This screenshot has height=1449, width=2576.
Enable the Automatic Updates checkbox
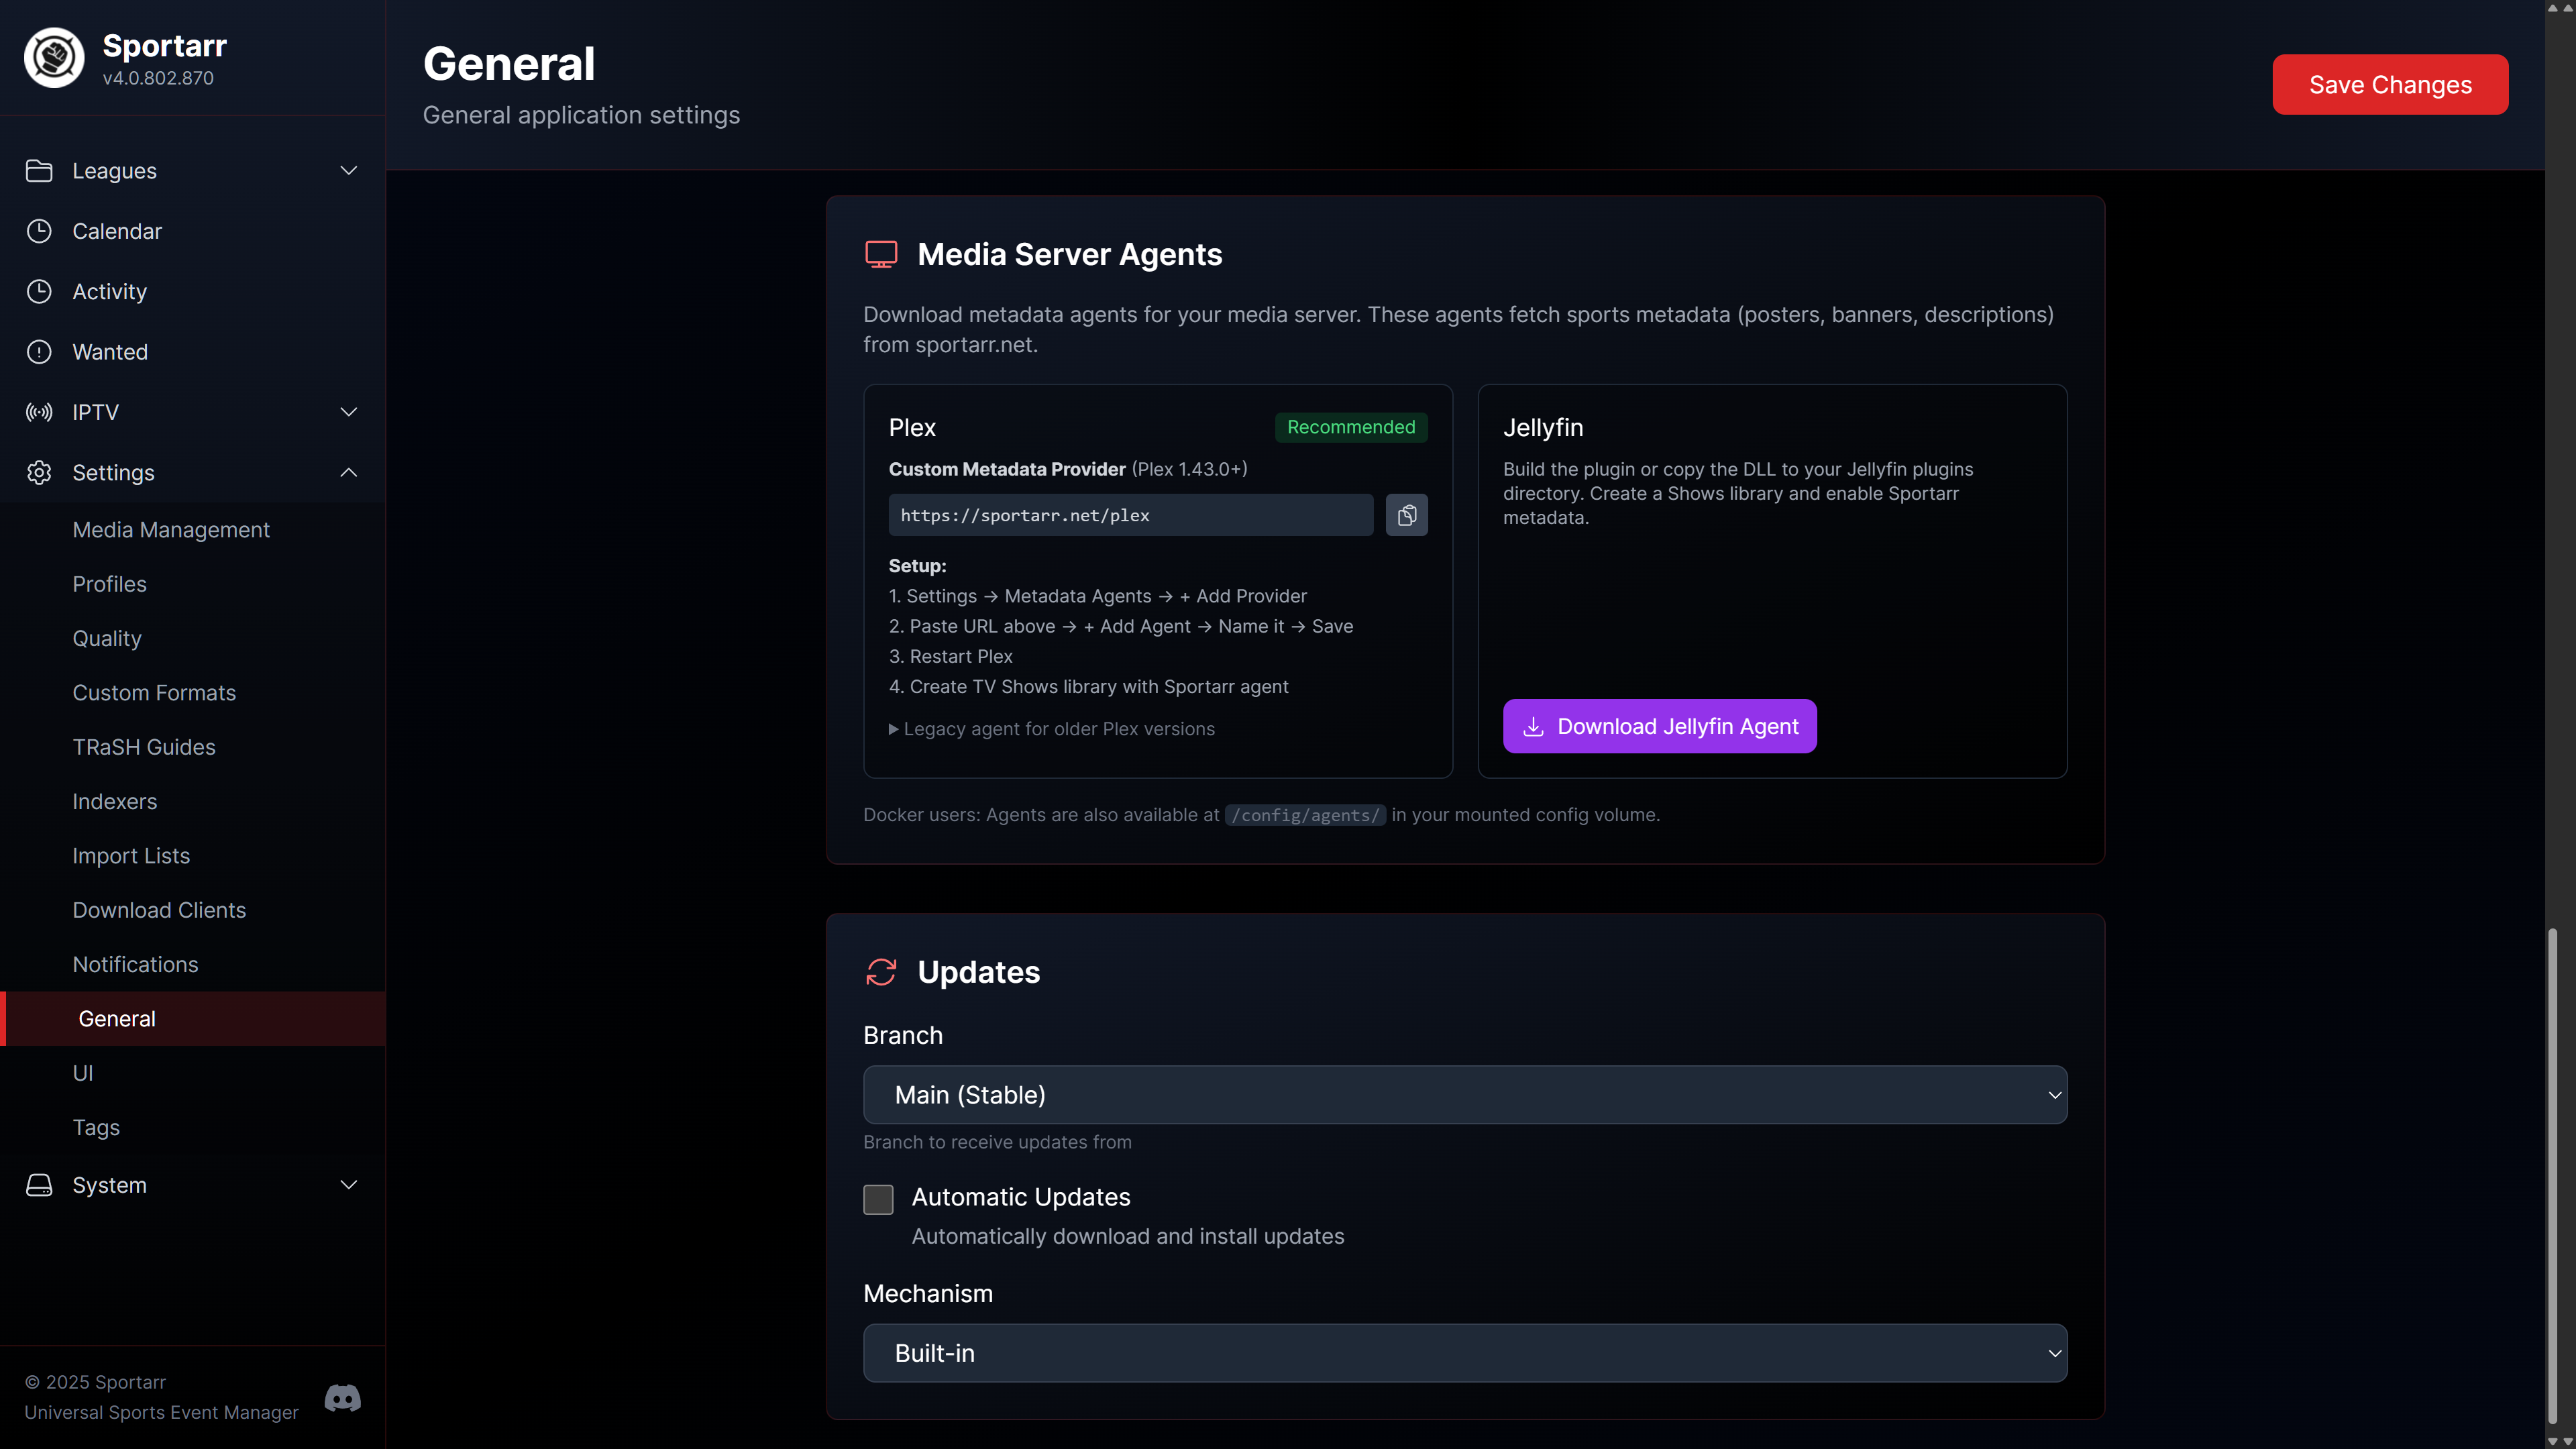(878, 1199)
